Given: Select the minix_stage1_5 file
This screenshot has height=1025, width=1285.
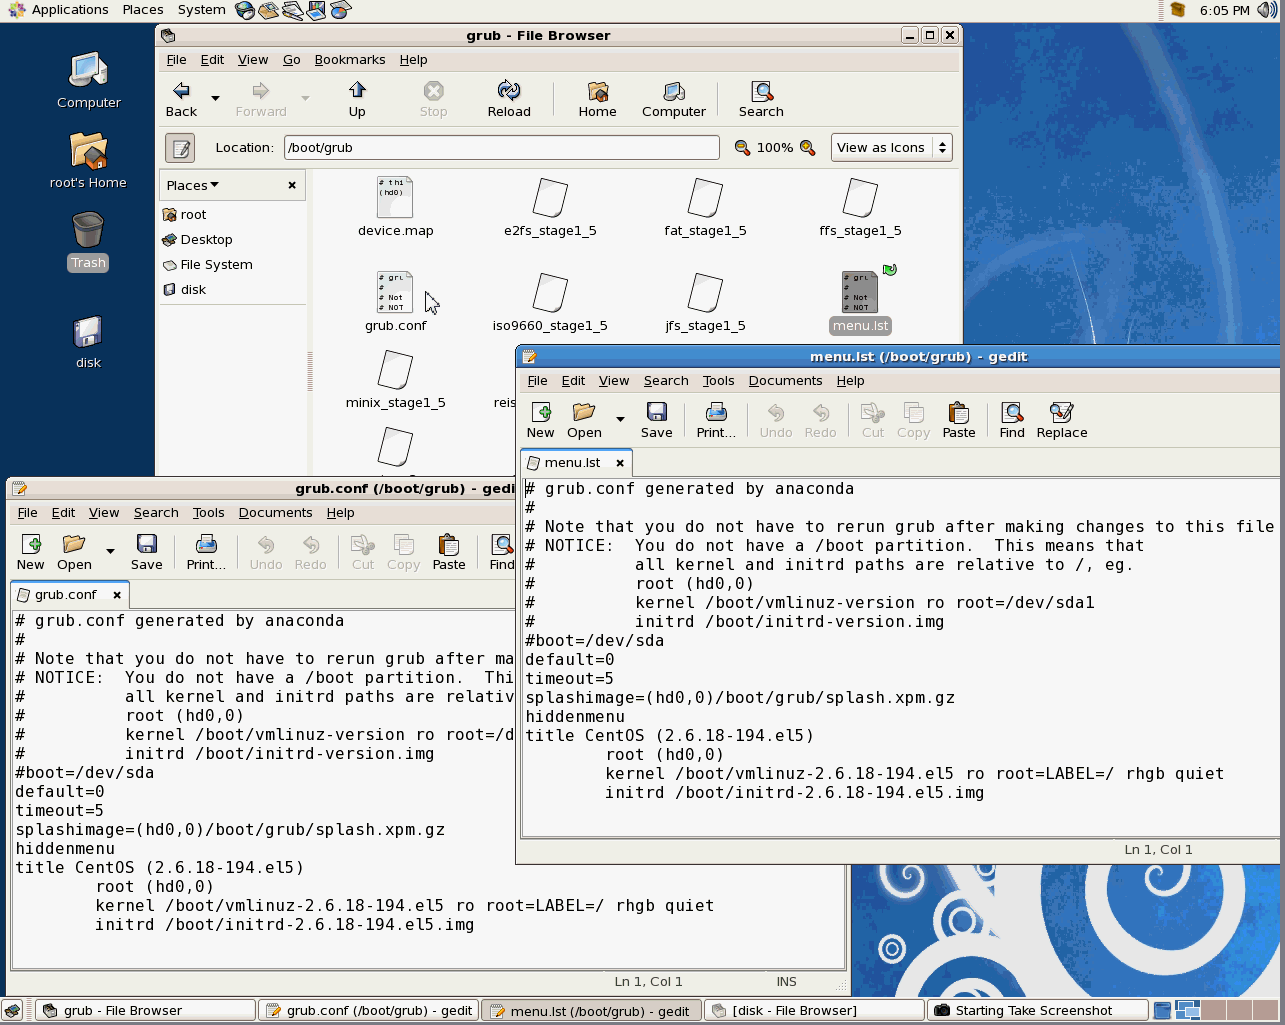Looking at the screenshot, I should click(395, 380).
